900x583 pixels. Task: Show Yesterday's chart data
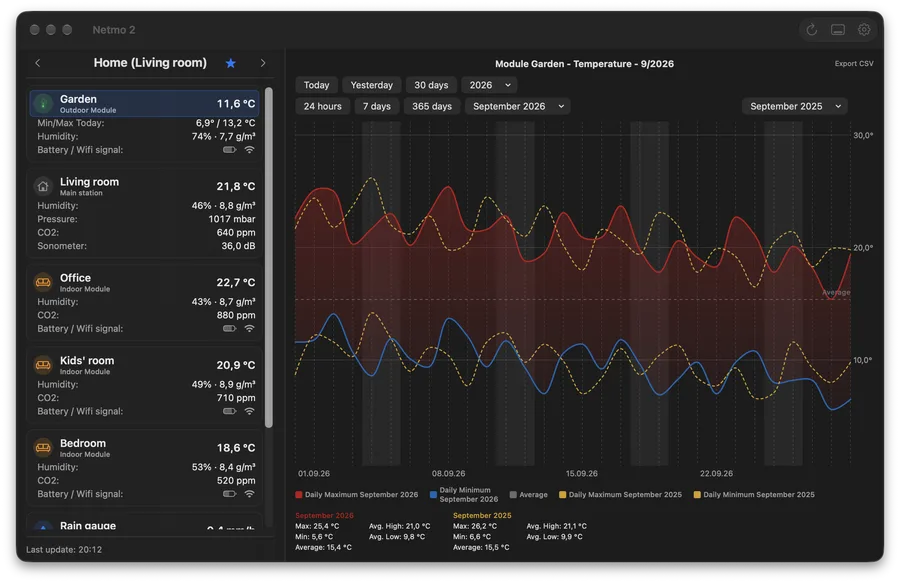[x=371, y=85]
